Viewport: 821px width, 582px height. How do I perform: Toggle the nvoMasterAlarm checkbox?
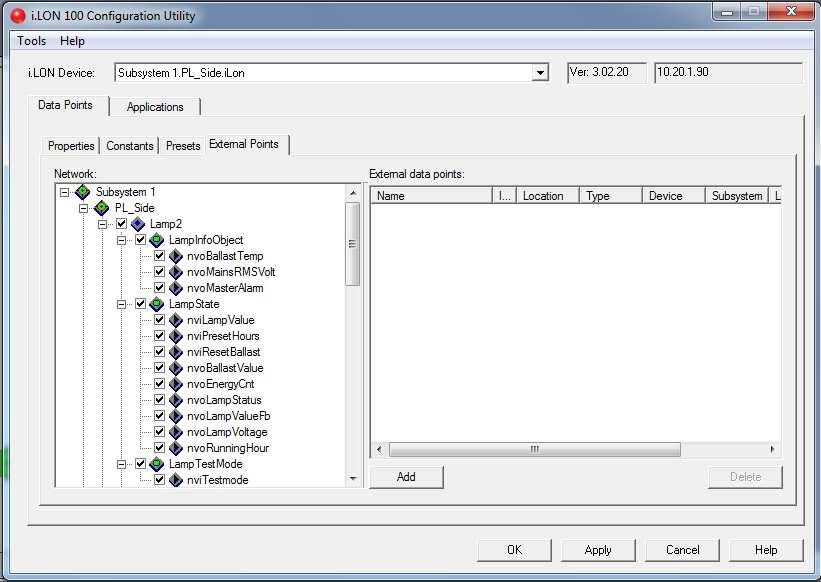click(160, 288)
